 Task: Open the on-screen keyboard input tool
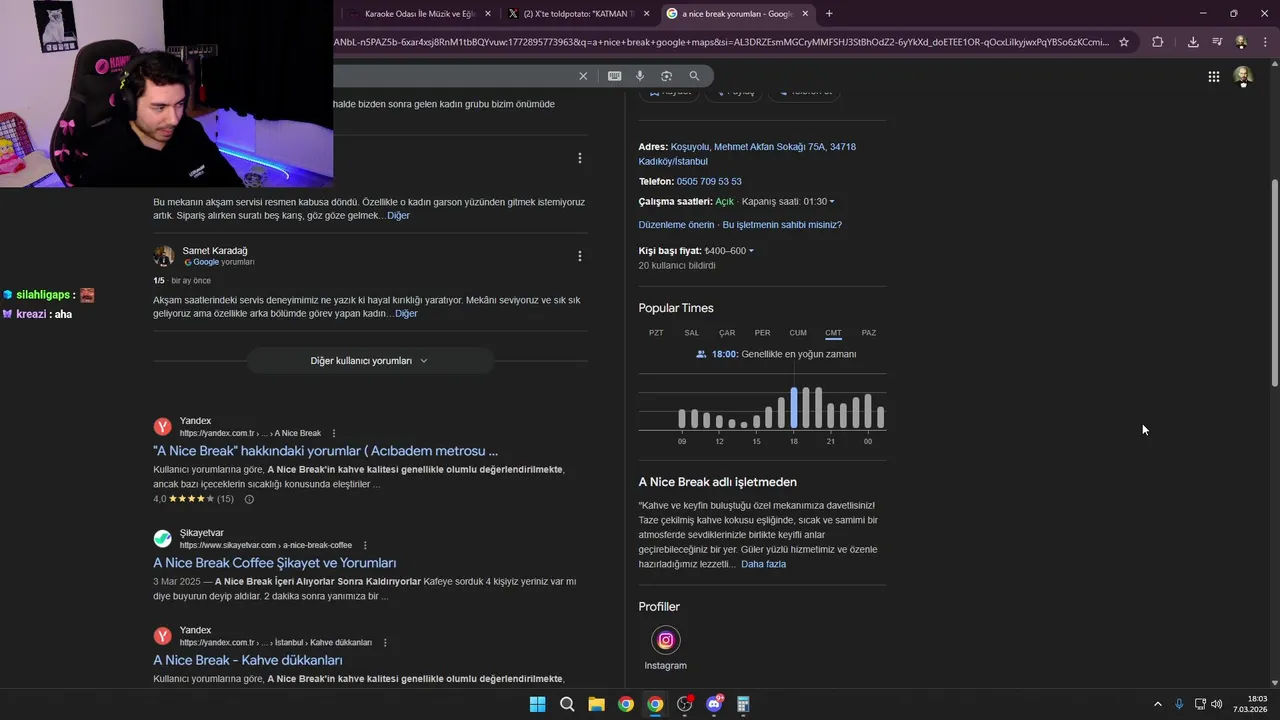tap(614, 76)
